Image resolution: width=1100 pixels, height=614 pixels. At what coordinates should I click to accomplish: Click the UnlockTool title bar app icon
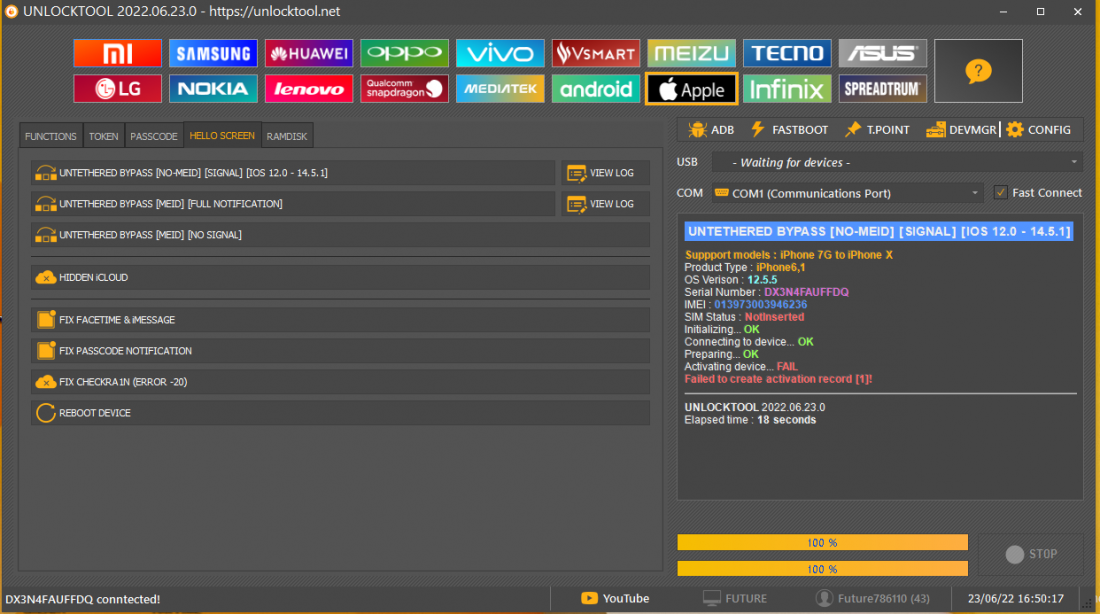[11, 11]
